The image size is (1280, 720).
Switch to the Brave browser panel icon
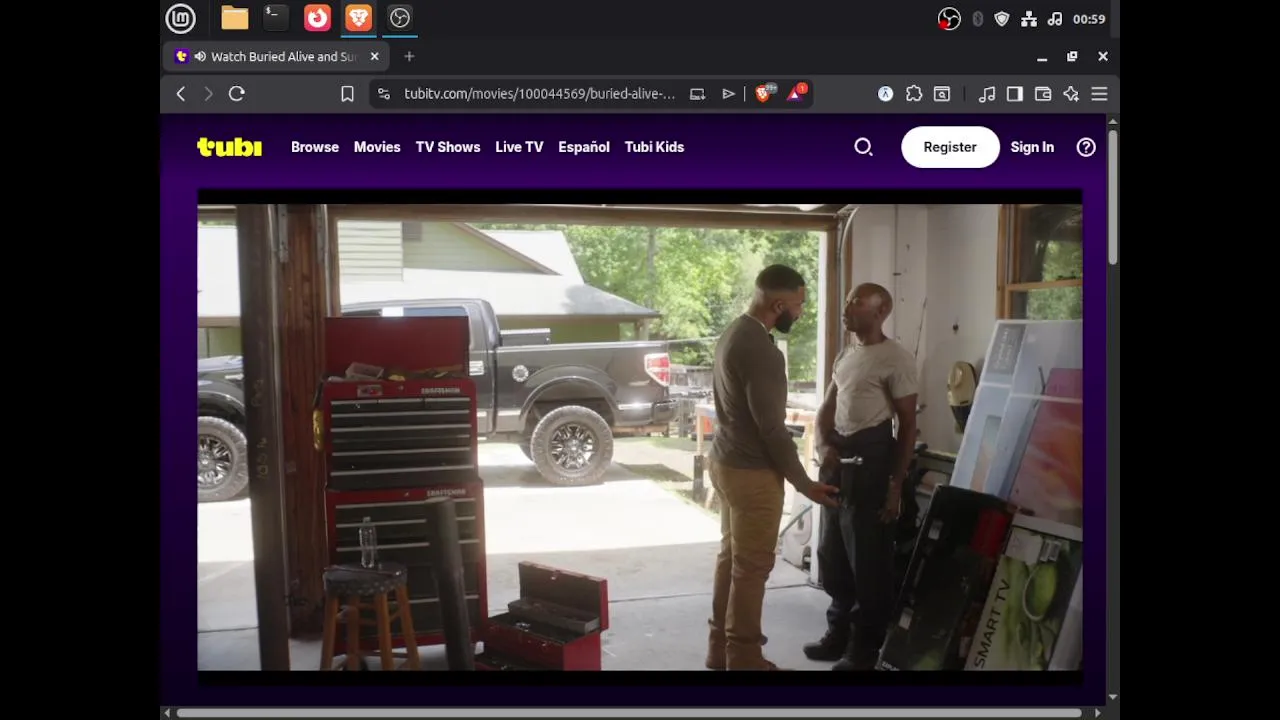(x=358, y=17)
